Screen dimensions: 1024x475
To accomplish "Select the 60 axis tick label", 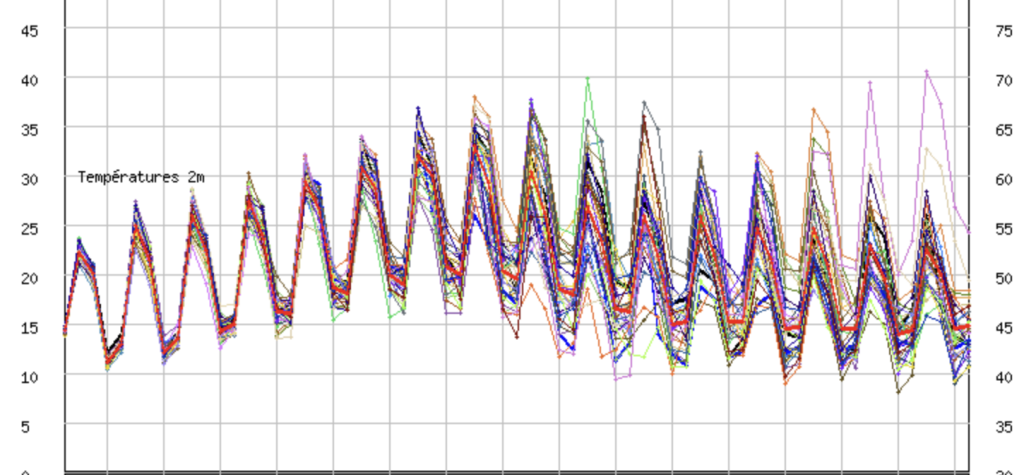I will pyautogui.click(x=1004, y=179).
